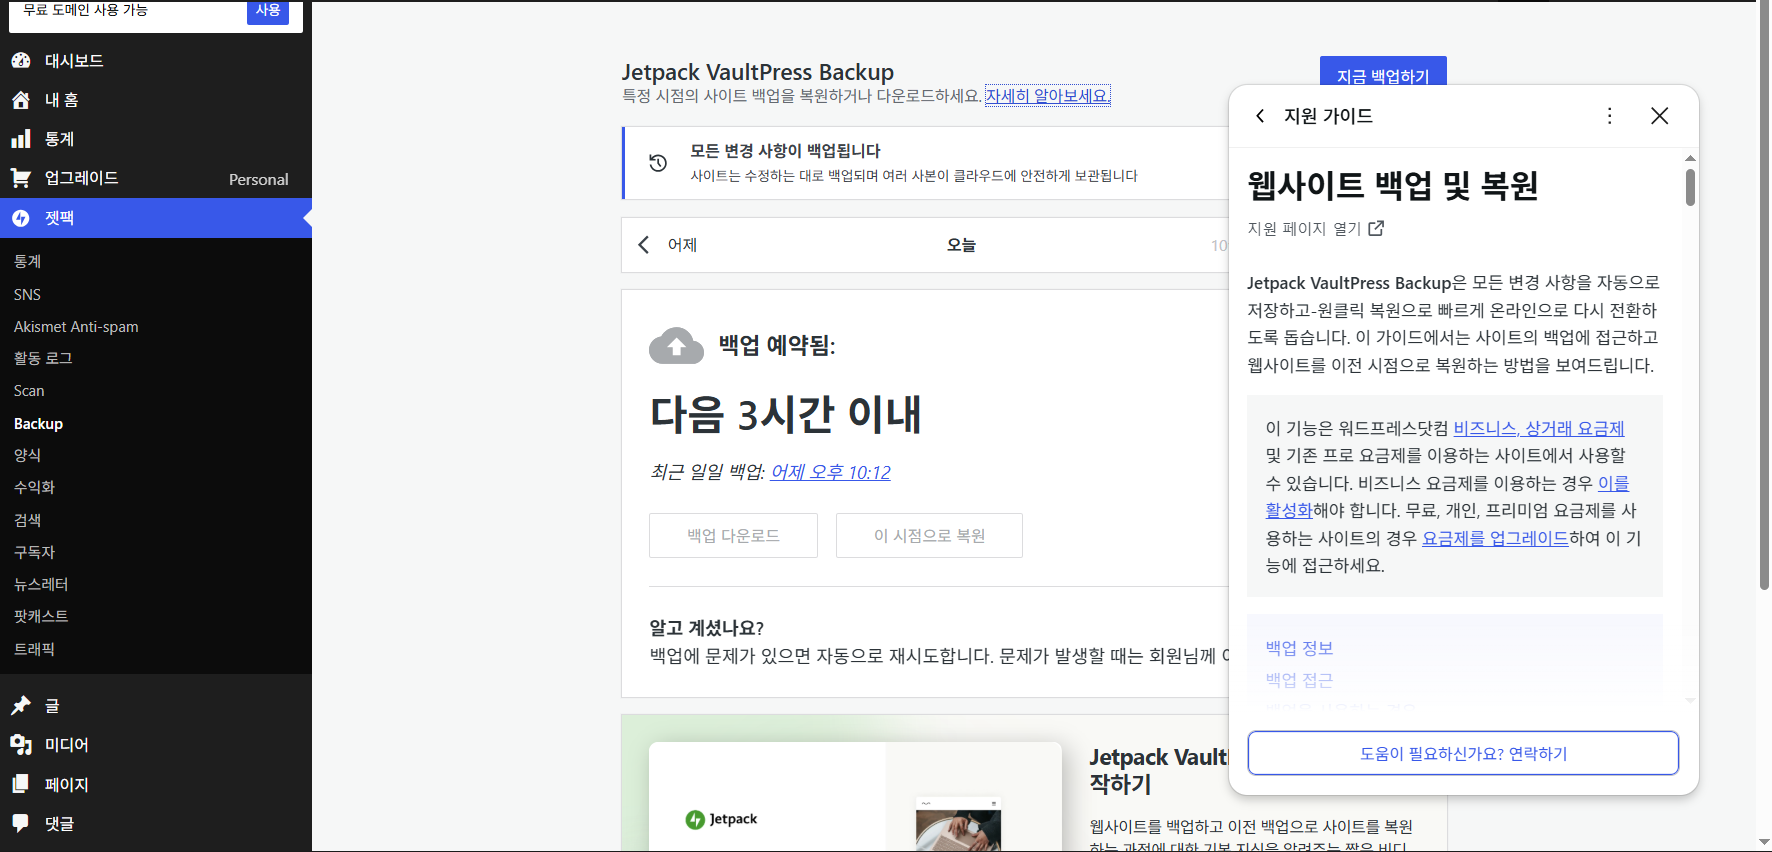This screenshot has height=852, width=1772.
Task: Click the 업그레이드 shopping cart icon
Action: [x=21, y=178]
